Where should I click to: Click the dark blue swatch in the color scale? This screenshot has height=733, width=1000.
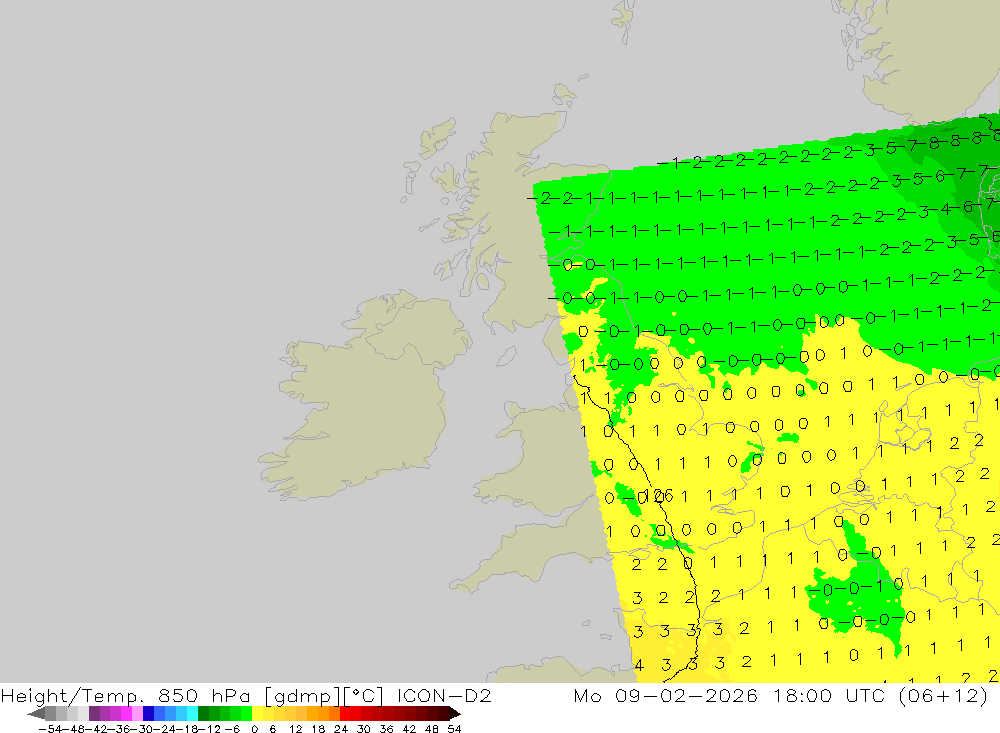pos(149,714)
